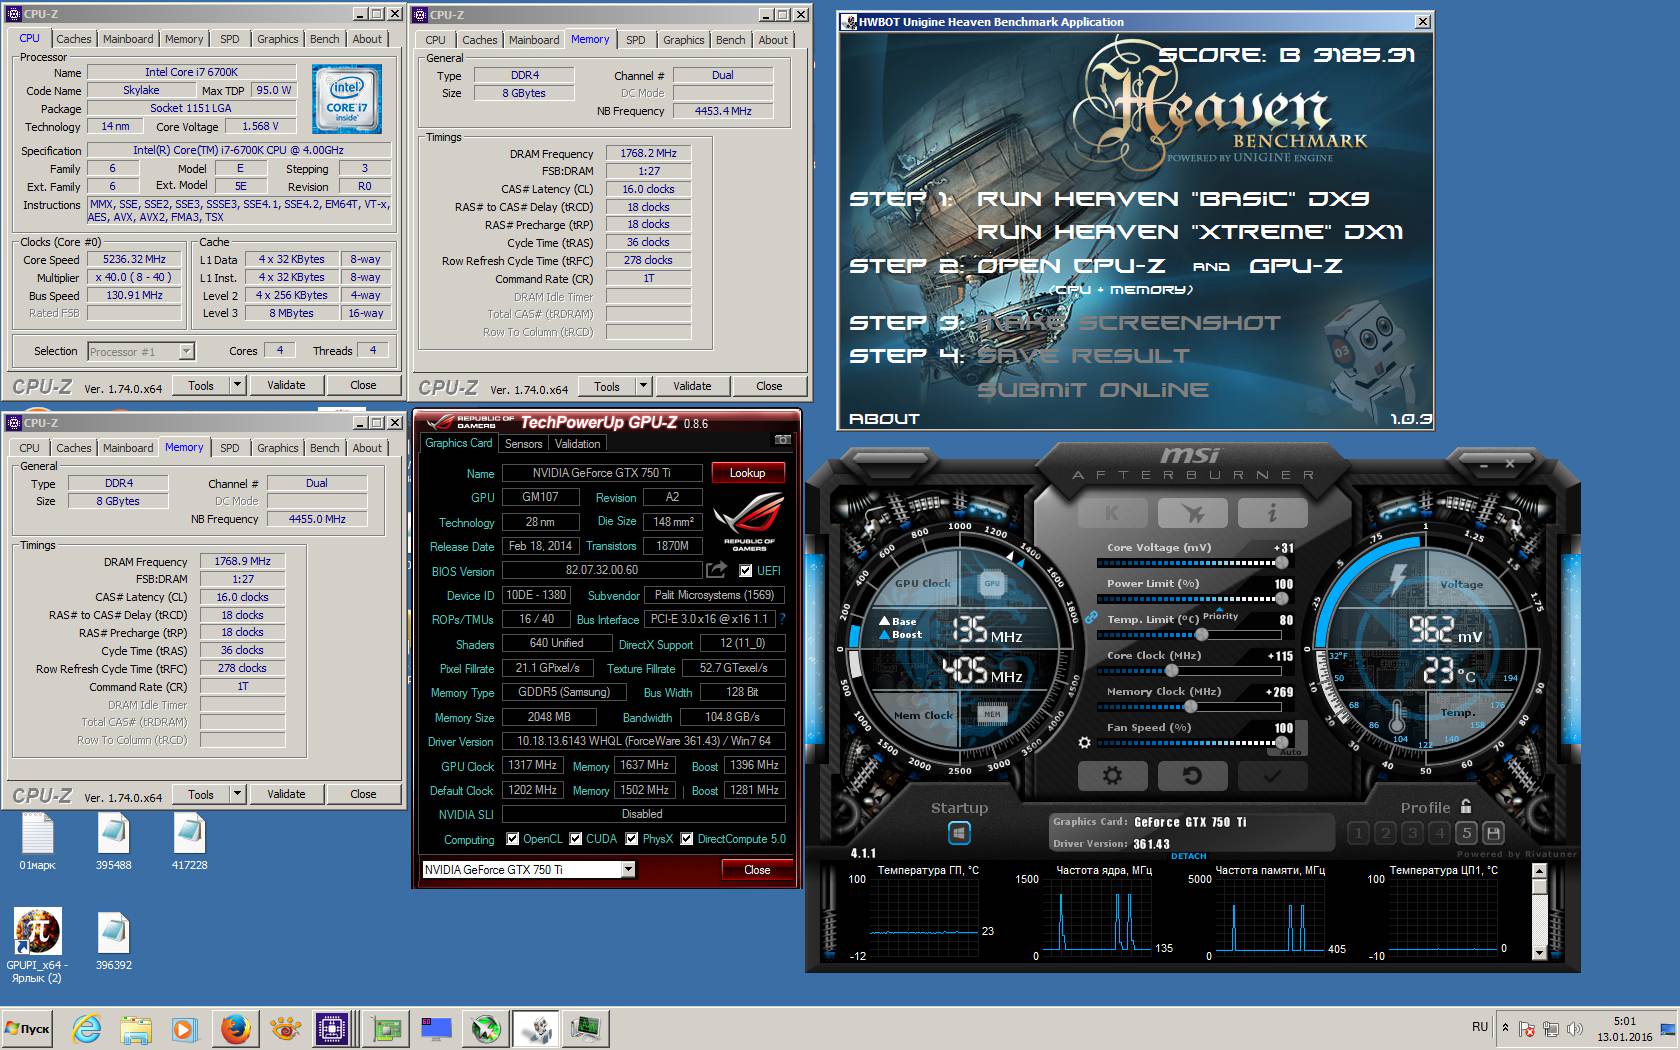1680x1050 pixels.
Task: Click system tray volume speaker icon
Action: click(1575, 1028)
